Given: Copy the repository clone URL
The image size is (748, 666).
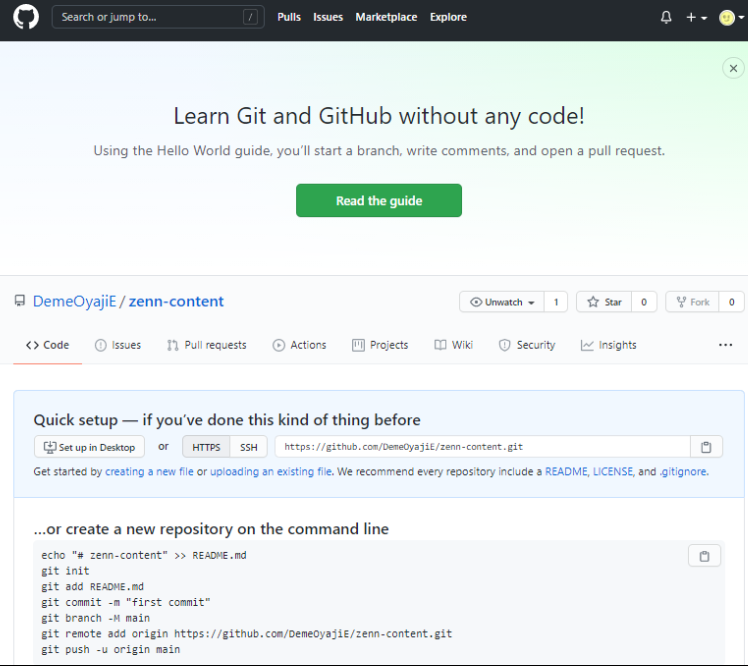Looking at the screenshot, I should (x=706, y=447).
